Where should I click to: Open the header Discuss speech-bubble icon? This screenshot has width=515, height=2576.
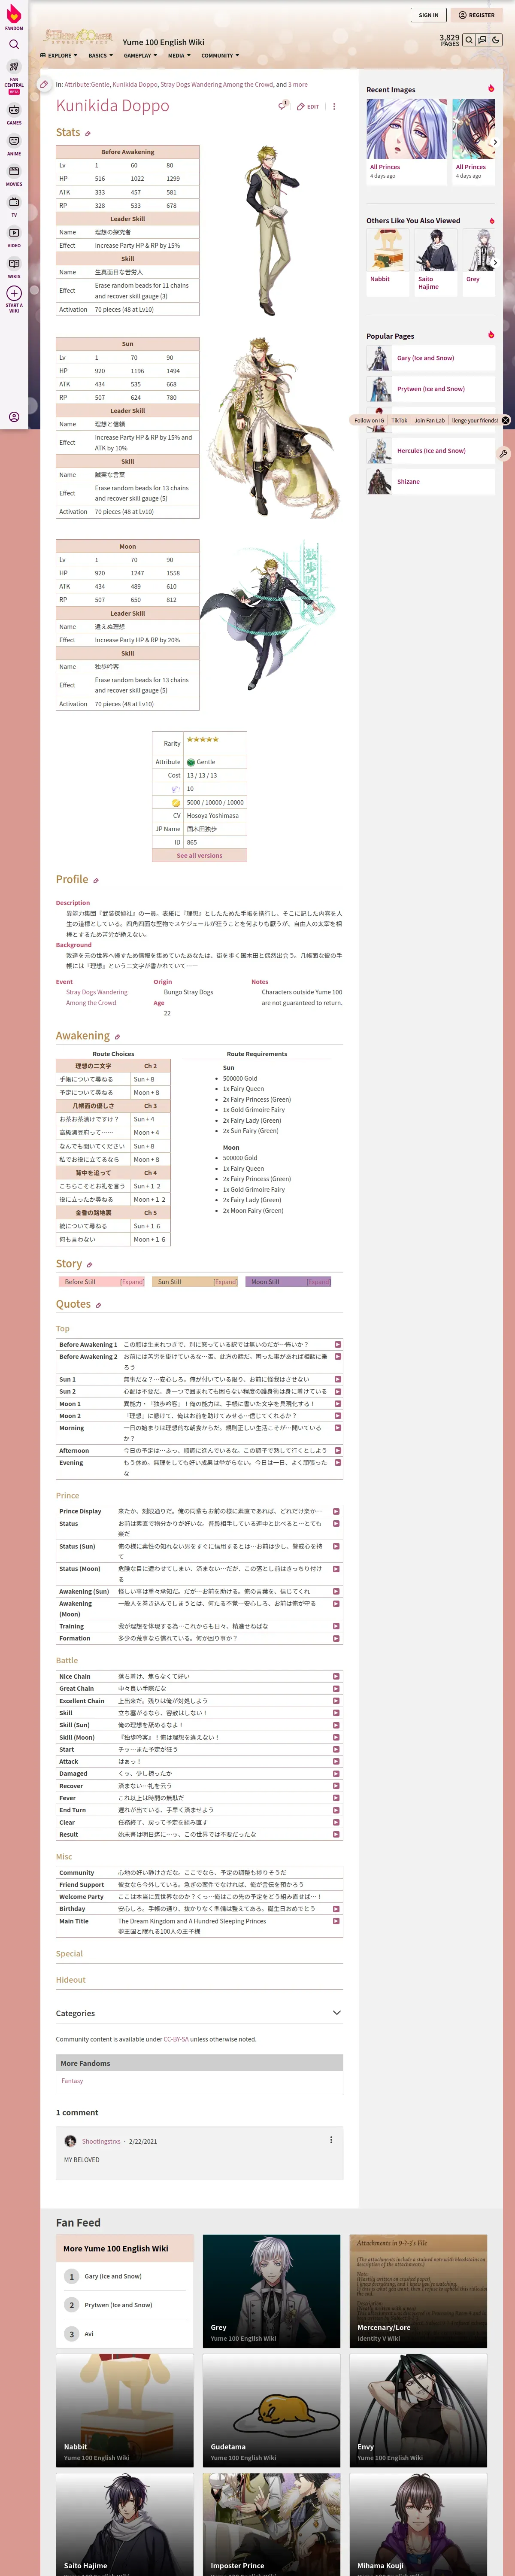[x=482, y=40]
